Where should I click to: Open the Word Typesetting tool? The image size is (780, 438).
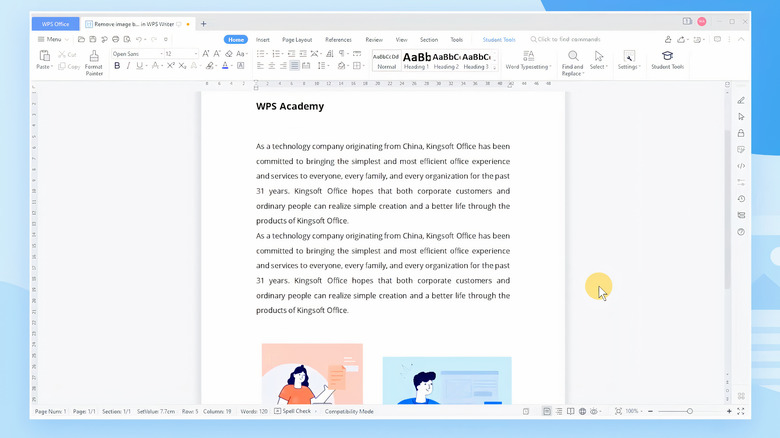pos(528,61)
